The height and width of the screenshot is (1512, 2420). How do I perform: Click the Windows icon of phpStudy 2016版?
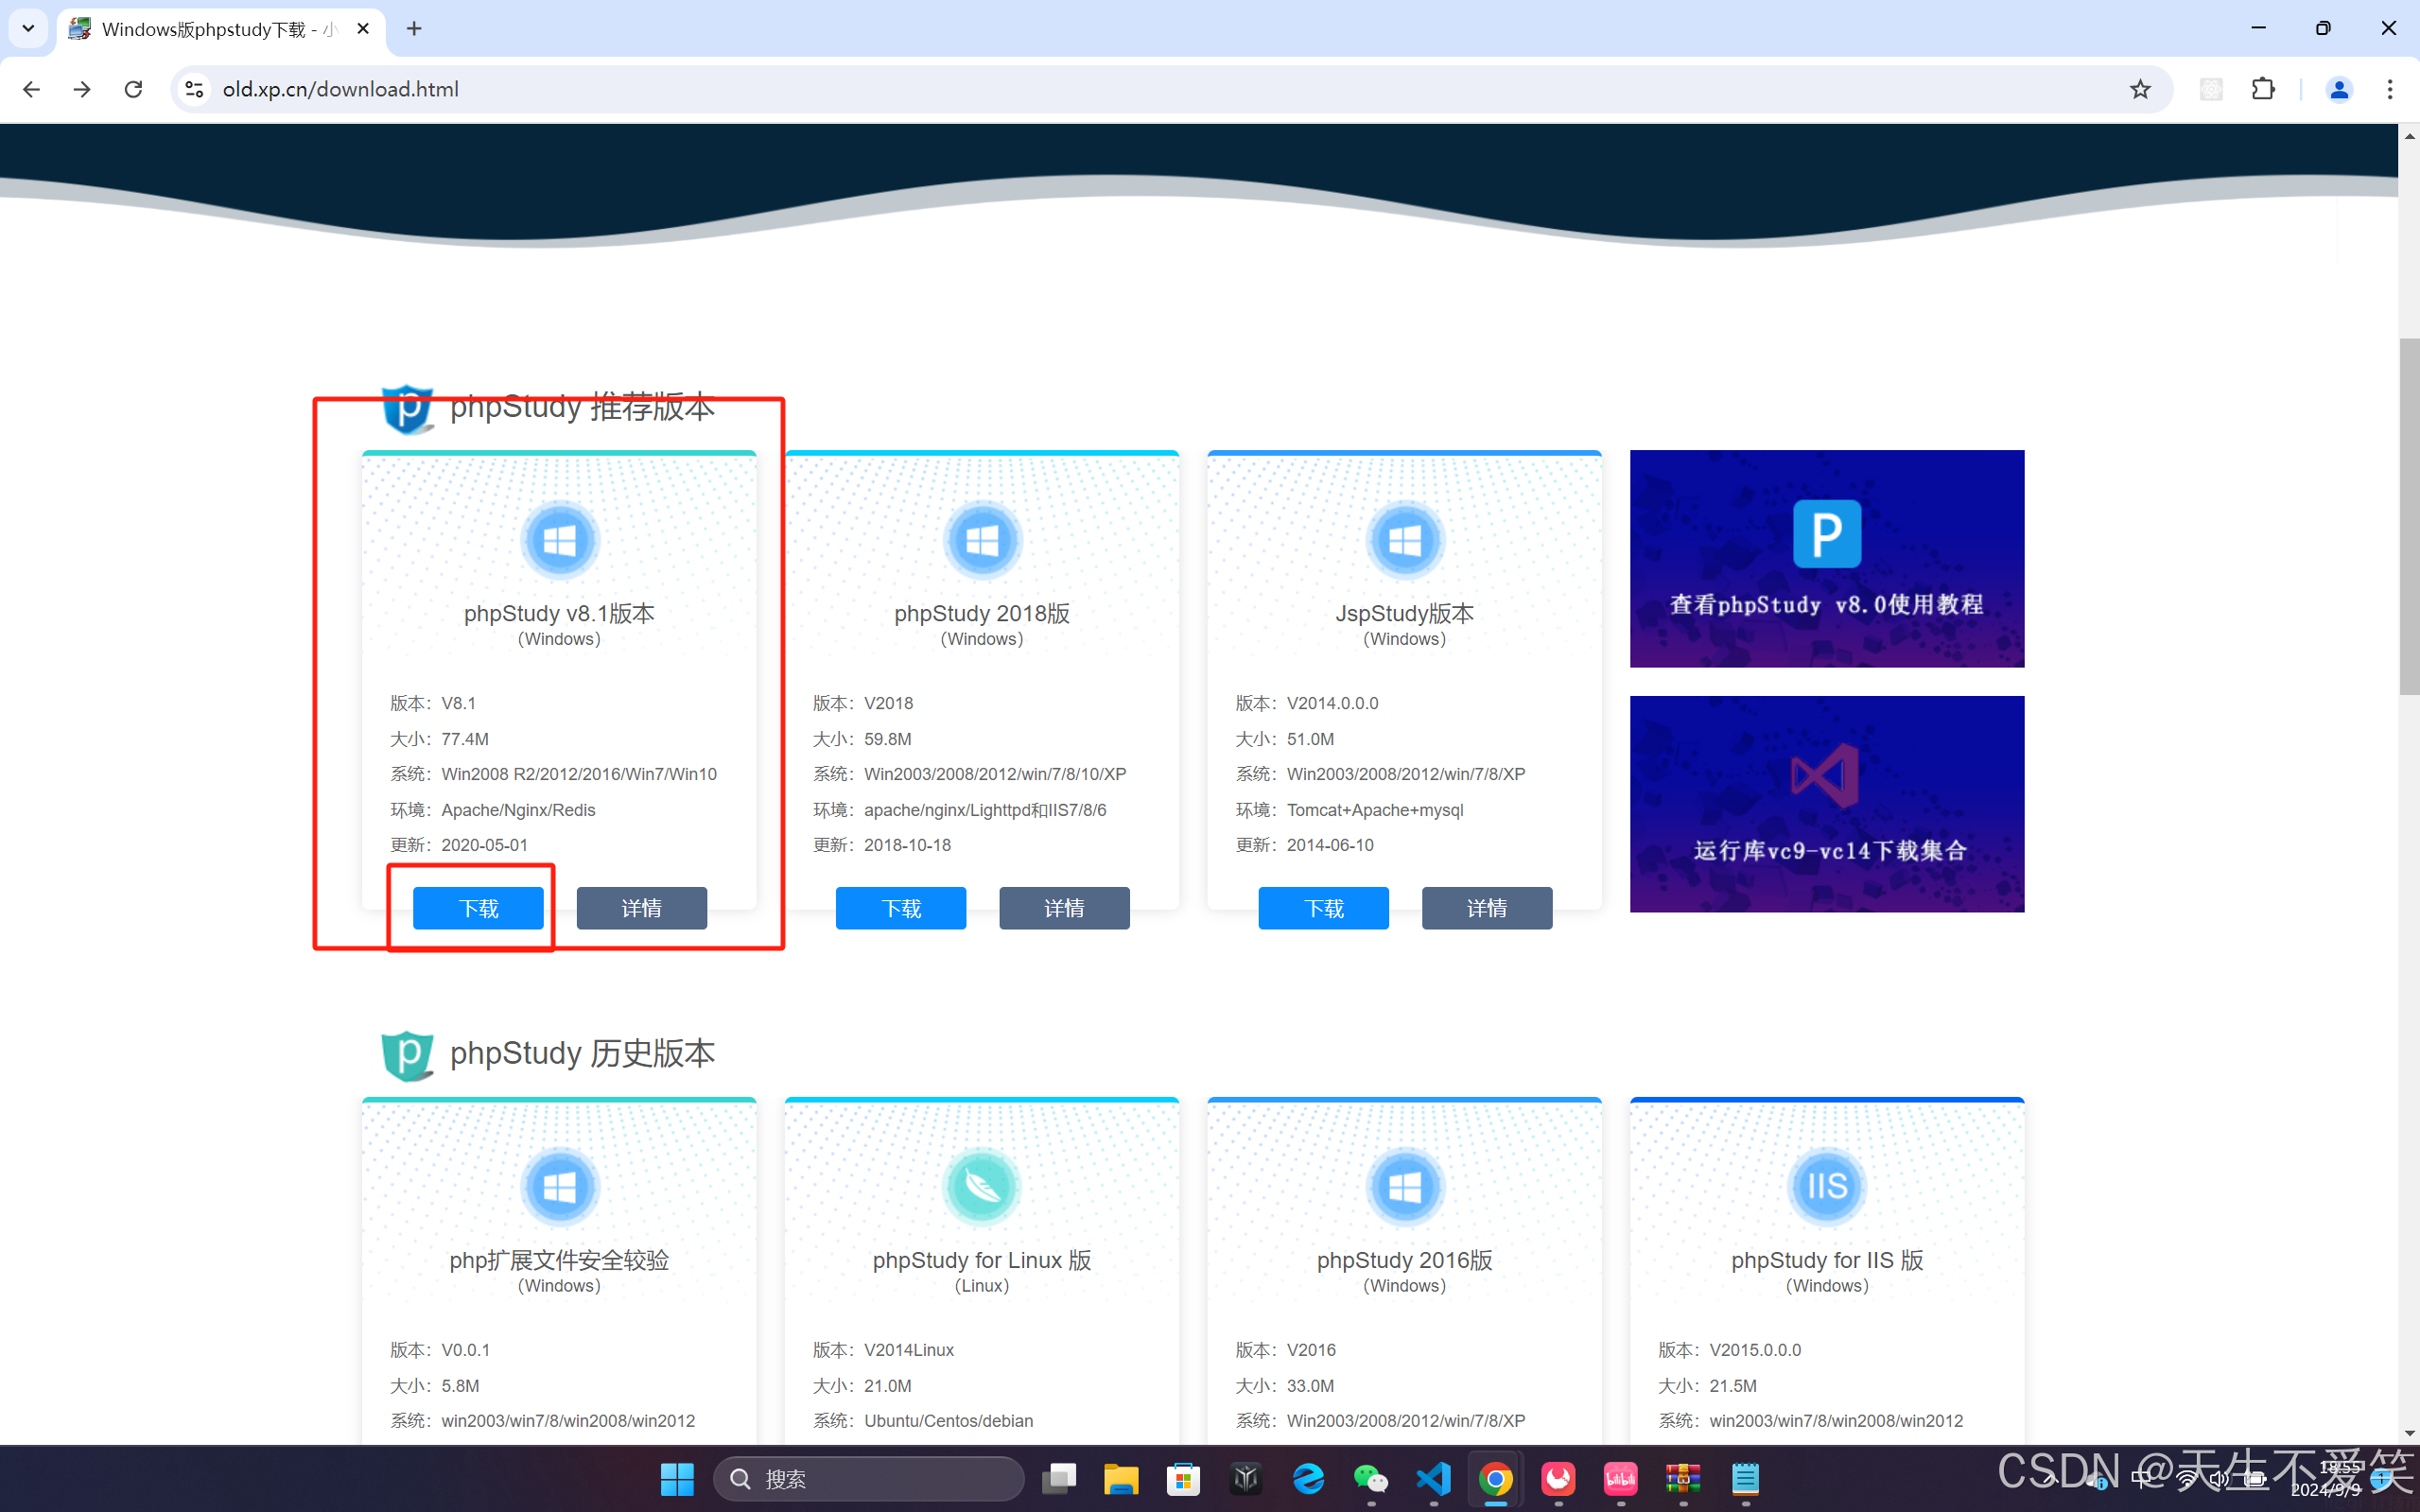[1405, 1187]
